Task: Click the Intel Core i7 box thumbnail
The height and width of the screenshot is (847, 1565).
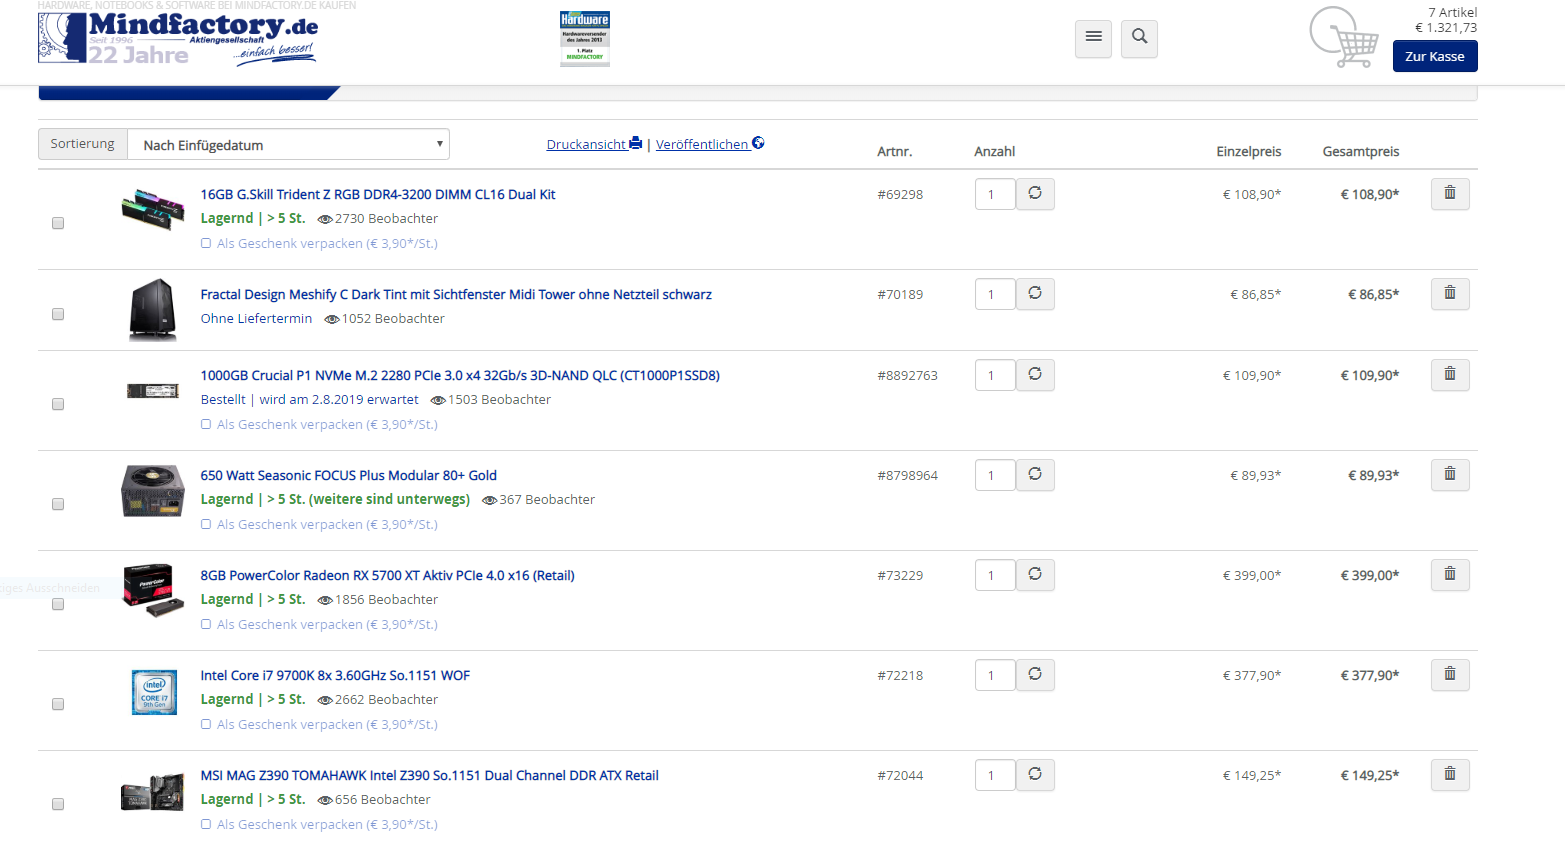Action: [x=154, y=692]
